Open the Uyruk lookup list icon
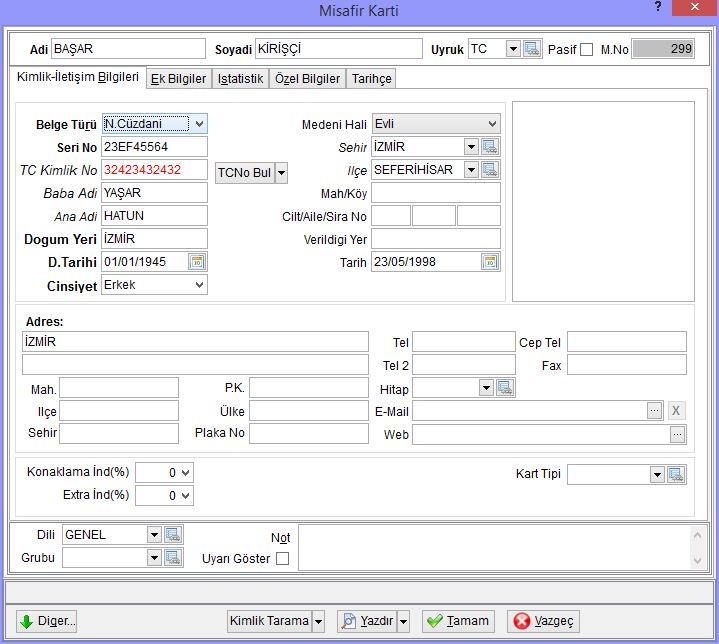The image size is (719, 644). pyautogui.click(x=532, y=49)
